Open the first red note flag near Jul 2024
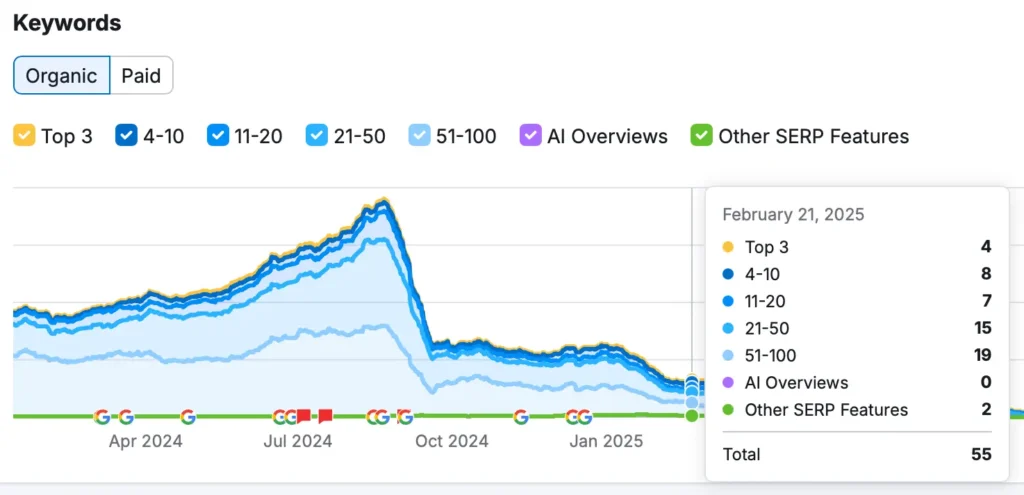The image size is (1024, 495). (304, 416)
